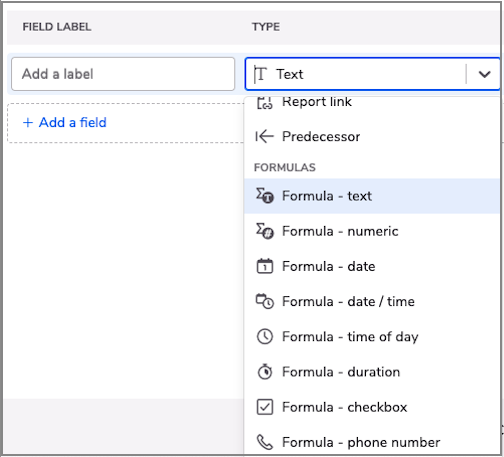Choose Formula - duration option
The height and width of the screenshot is (457, 504).
click(x=372, y=372)
